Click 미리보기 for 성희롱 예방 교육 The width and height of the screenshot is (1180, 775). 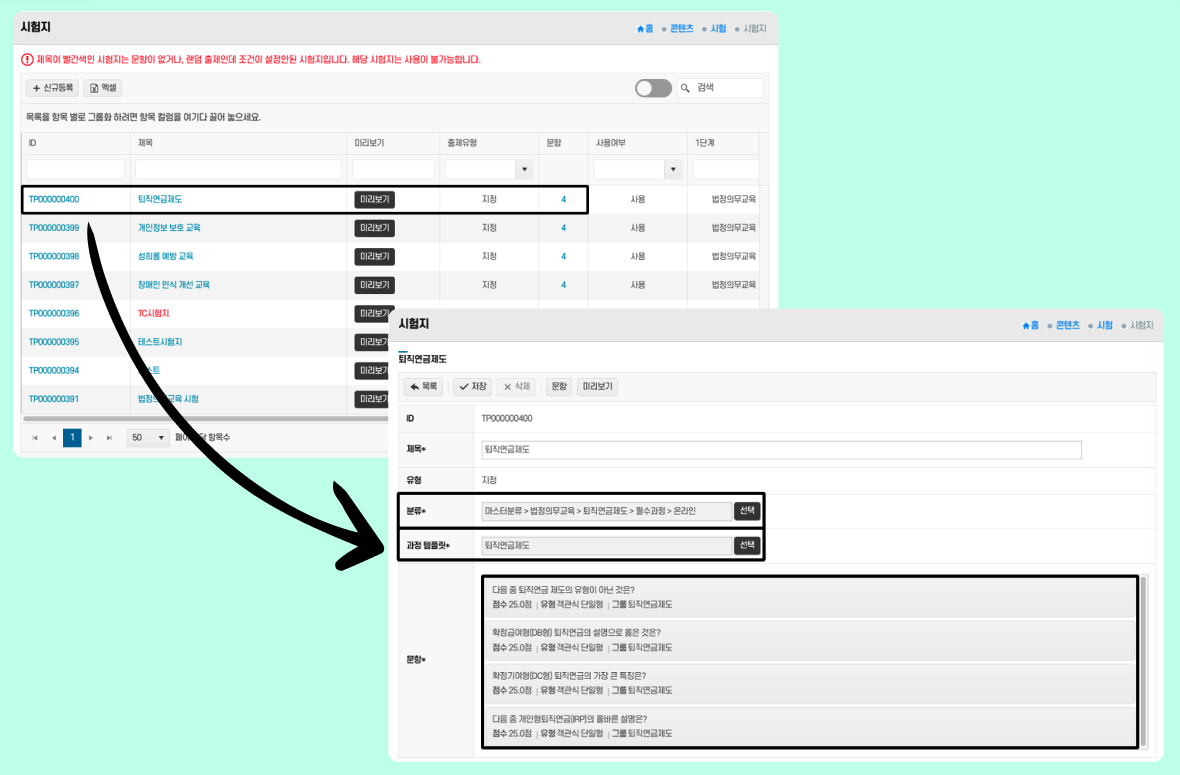[374, 257]
